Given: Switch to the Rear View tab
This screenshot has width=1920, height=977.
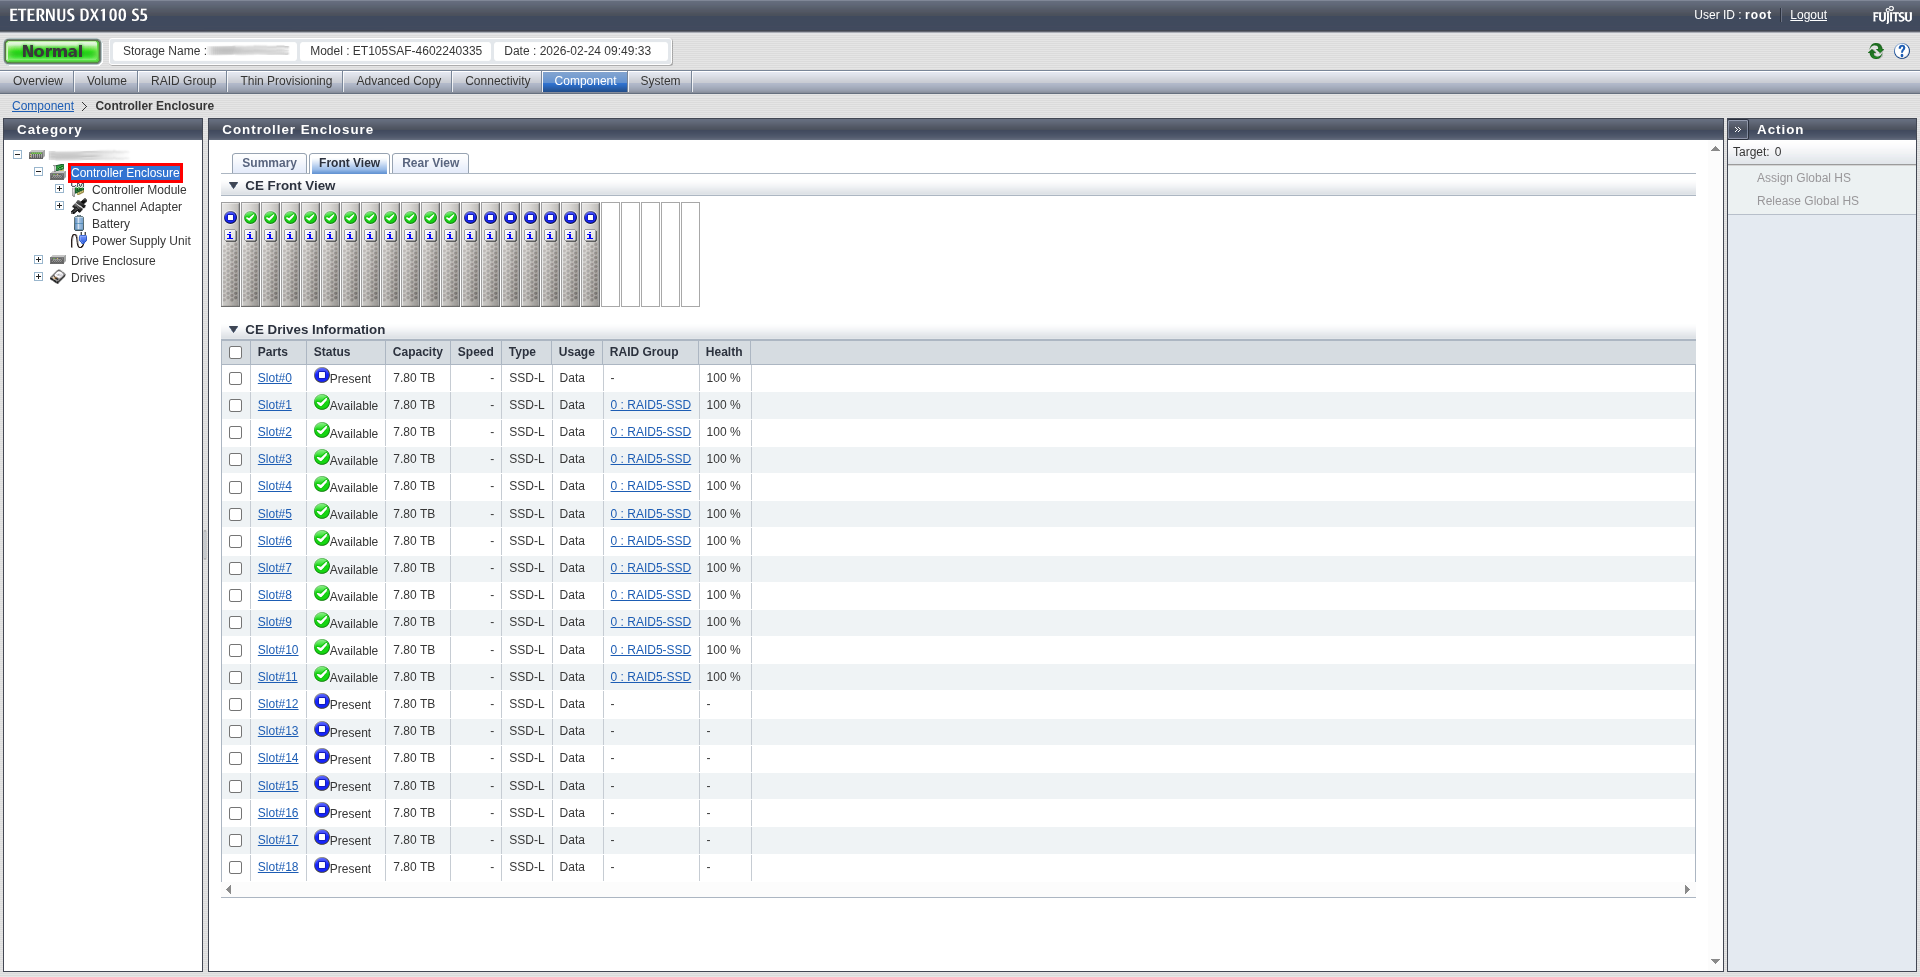Looking at the screenshot, I should click(x=430, y=163).
